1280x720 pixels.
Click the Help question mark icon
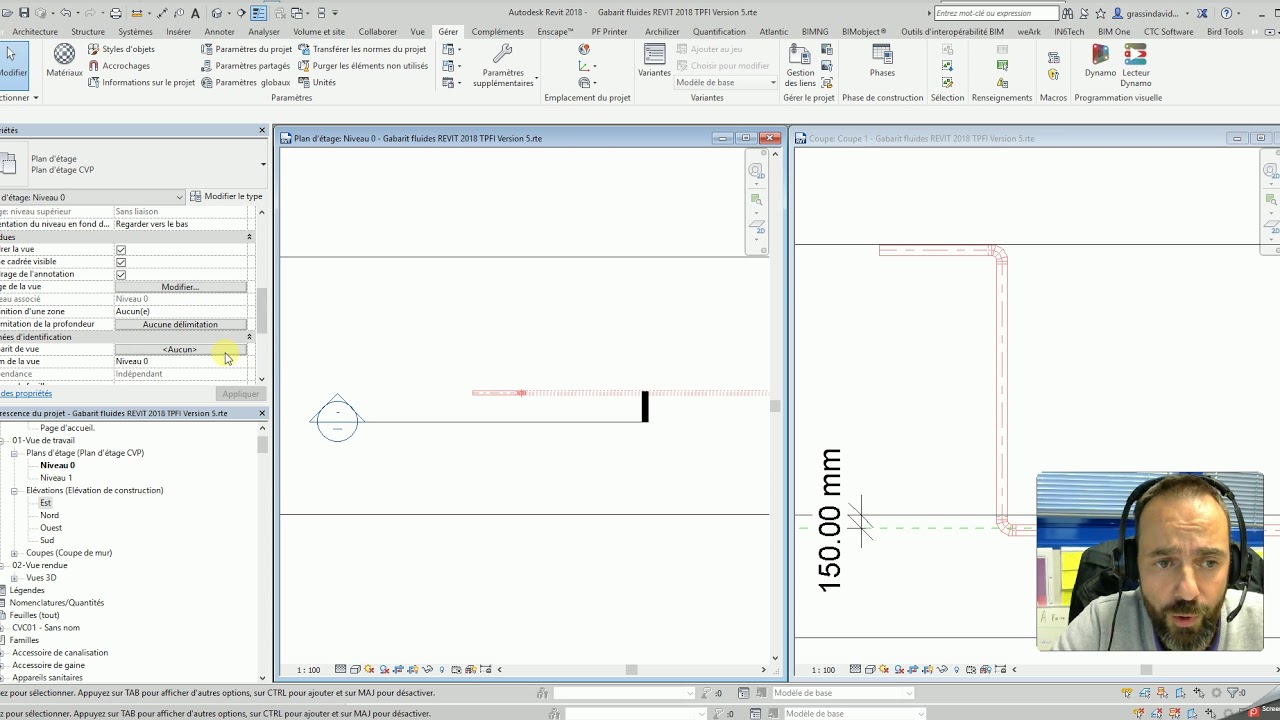pos(1228,13)
